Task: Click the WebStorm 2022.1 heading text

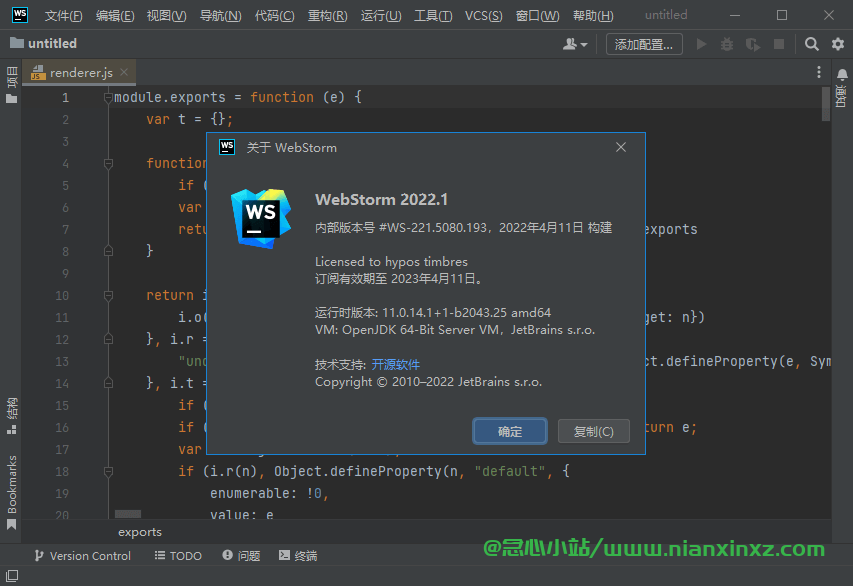Action: [x=381, y=200]
